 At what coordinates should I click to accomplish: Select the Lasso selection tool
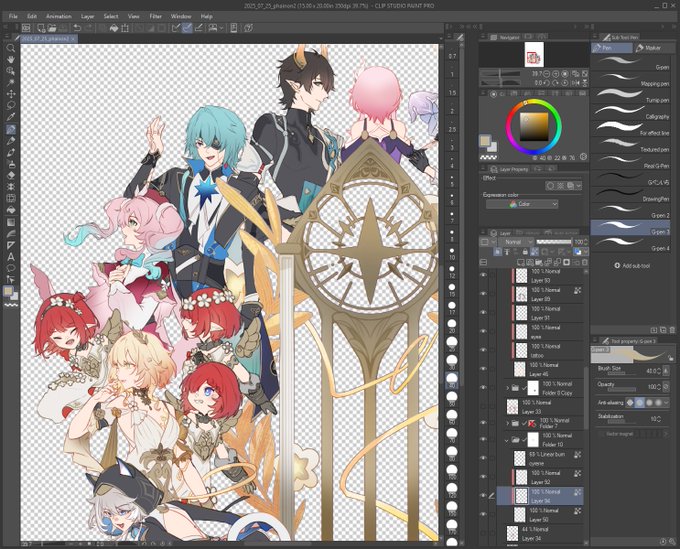[x=11, y=105]
